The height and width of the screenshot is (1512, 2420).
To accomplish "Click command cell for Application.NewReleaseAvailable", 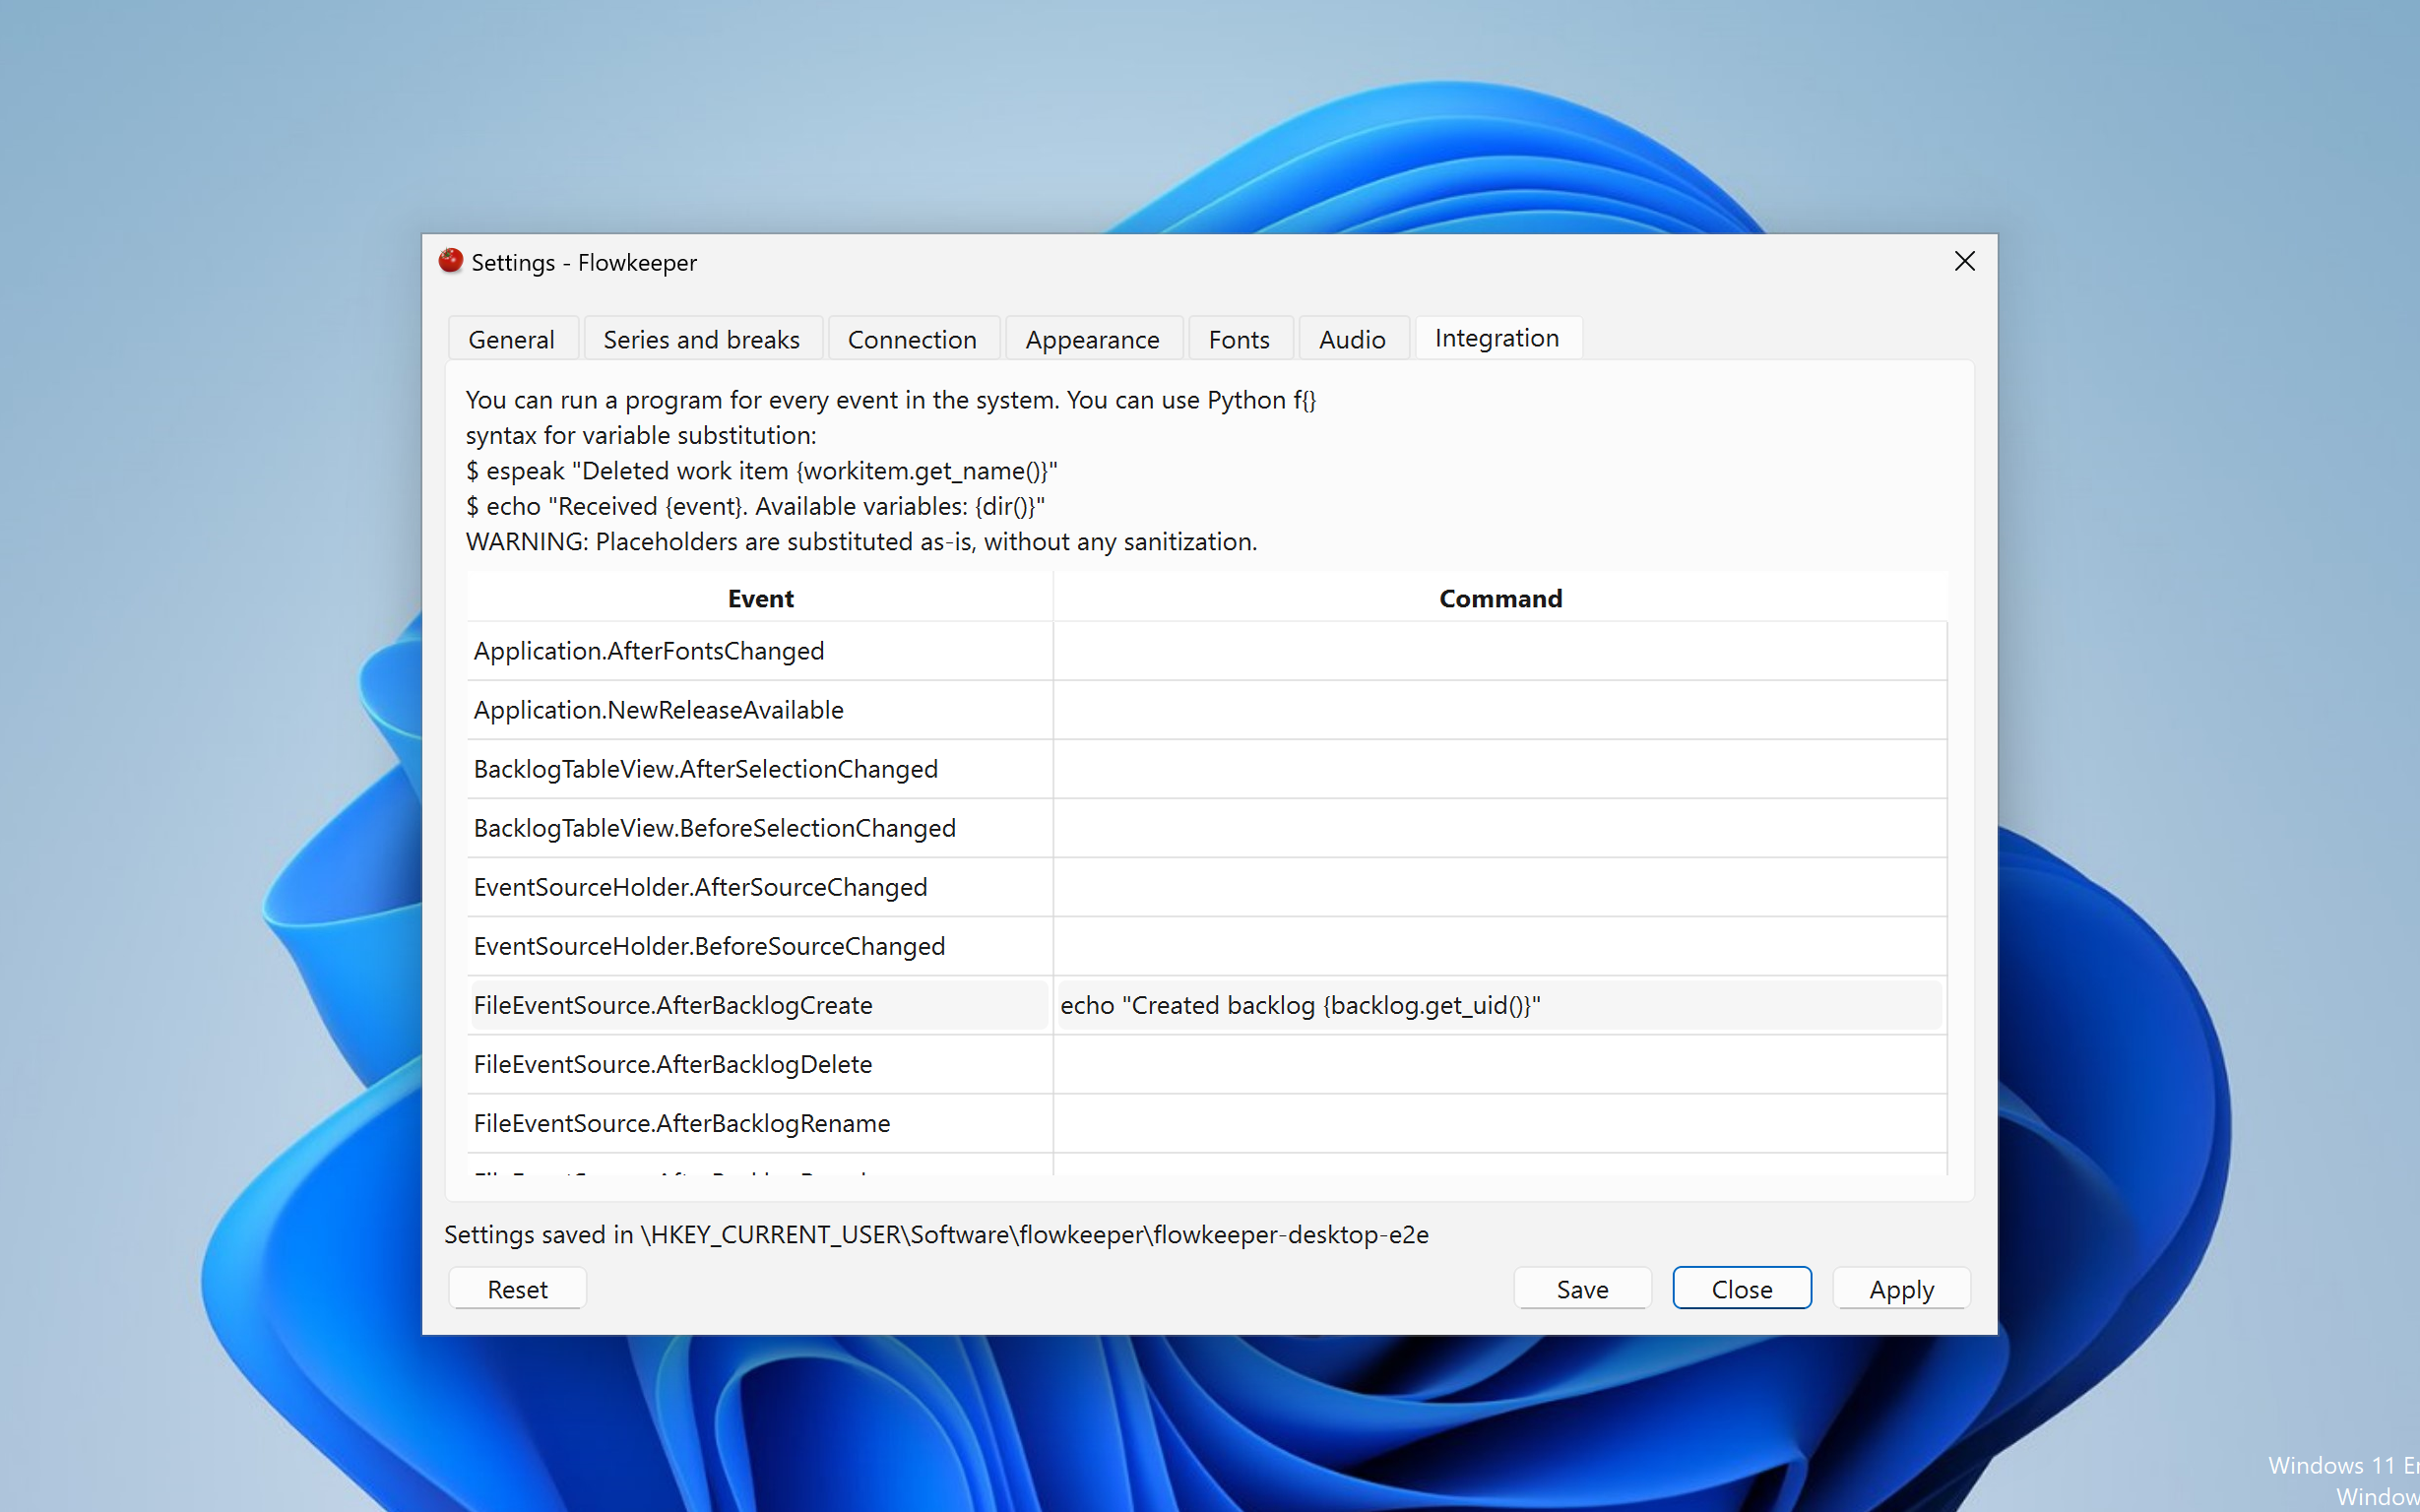I will coord(1500,710).
